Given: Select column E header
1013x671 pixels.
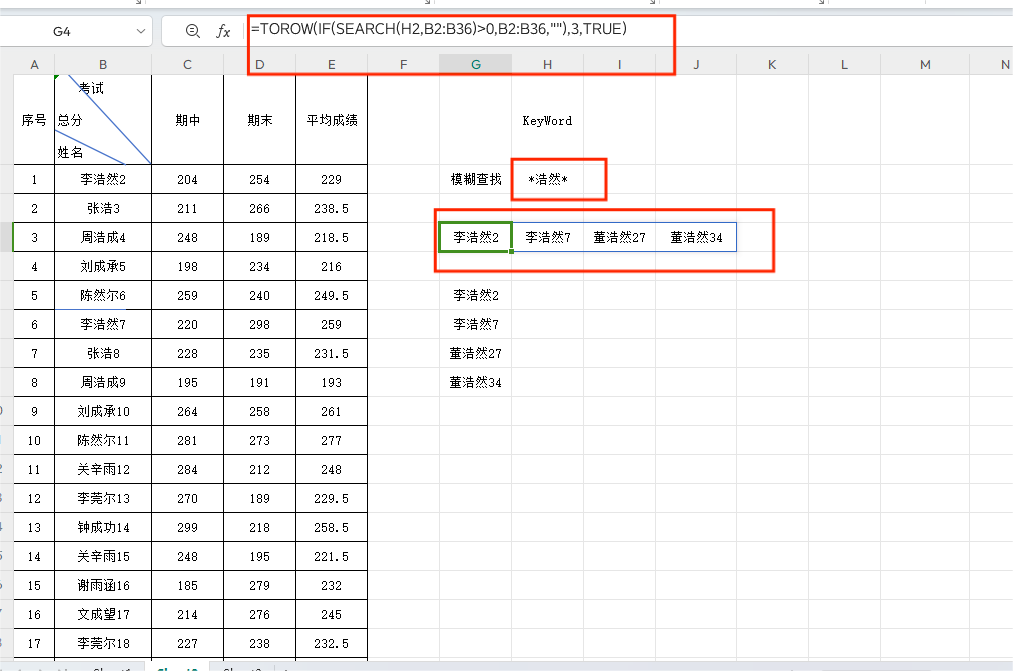Looking at the screenshot, I should click(331, 65).
